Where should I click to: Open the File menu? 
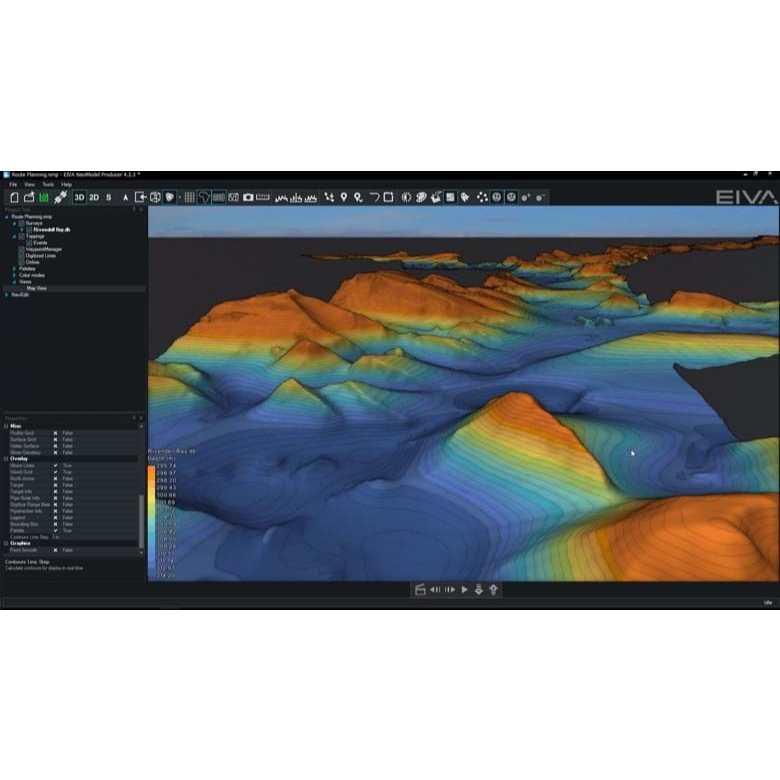[13, 185]
